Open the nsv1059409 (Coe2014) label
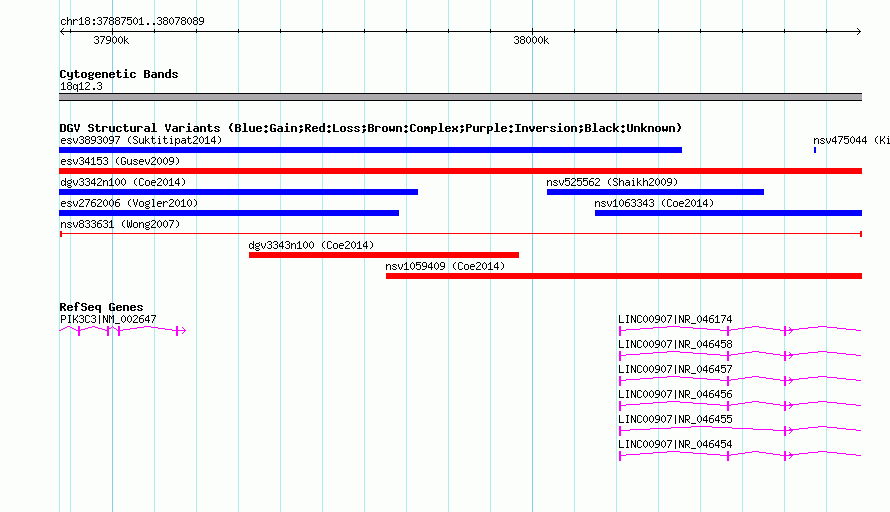The image size is (890, 512). 445,266
